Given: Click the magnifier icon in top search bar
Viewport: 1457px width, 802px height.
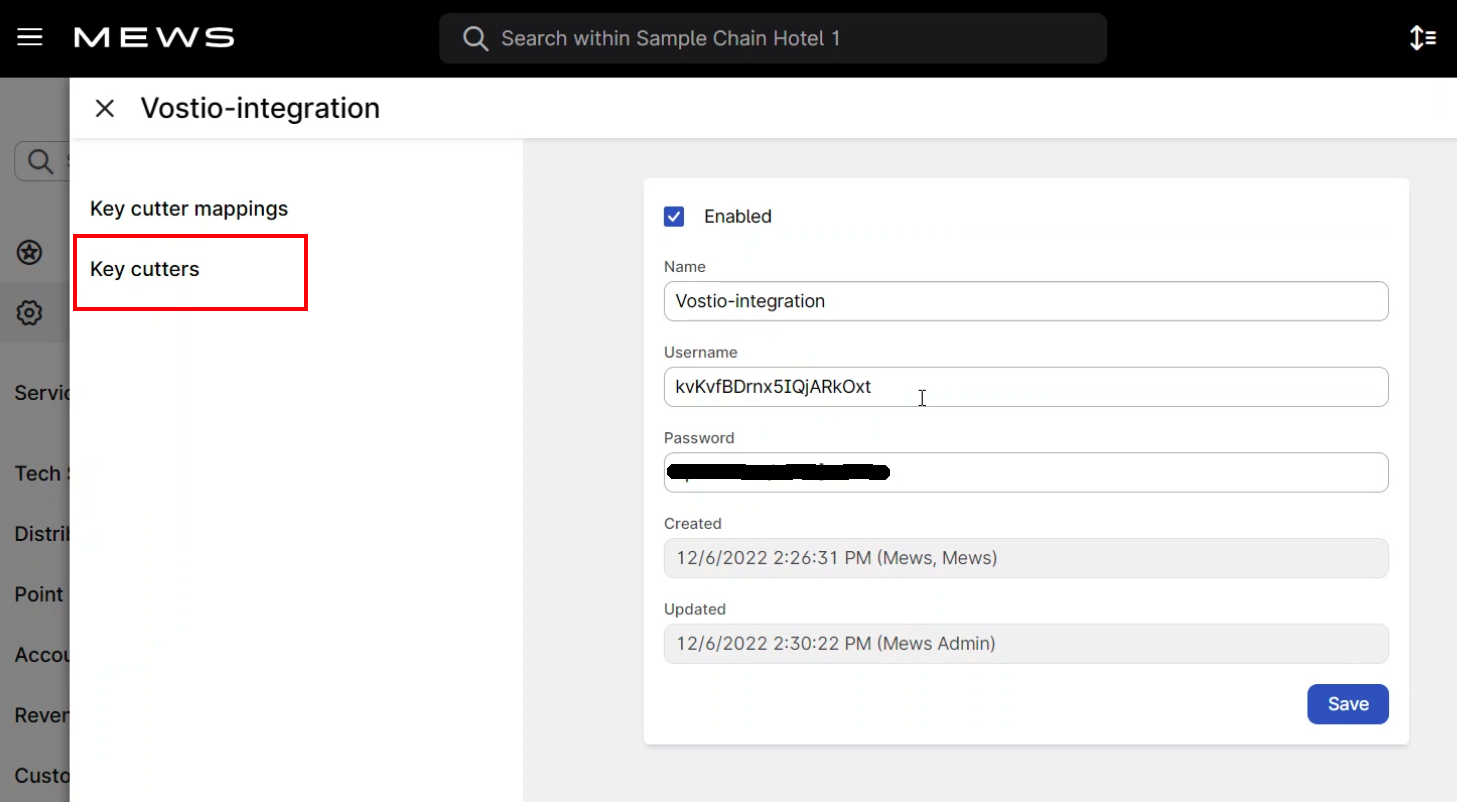Looking at the screenshot, I should pos(476,38).
